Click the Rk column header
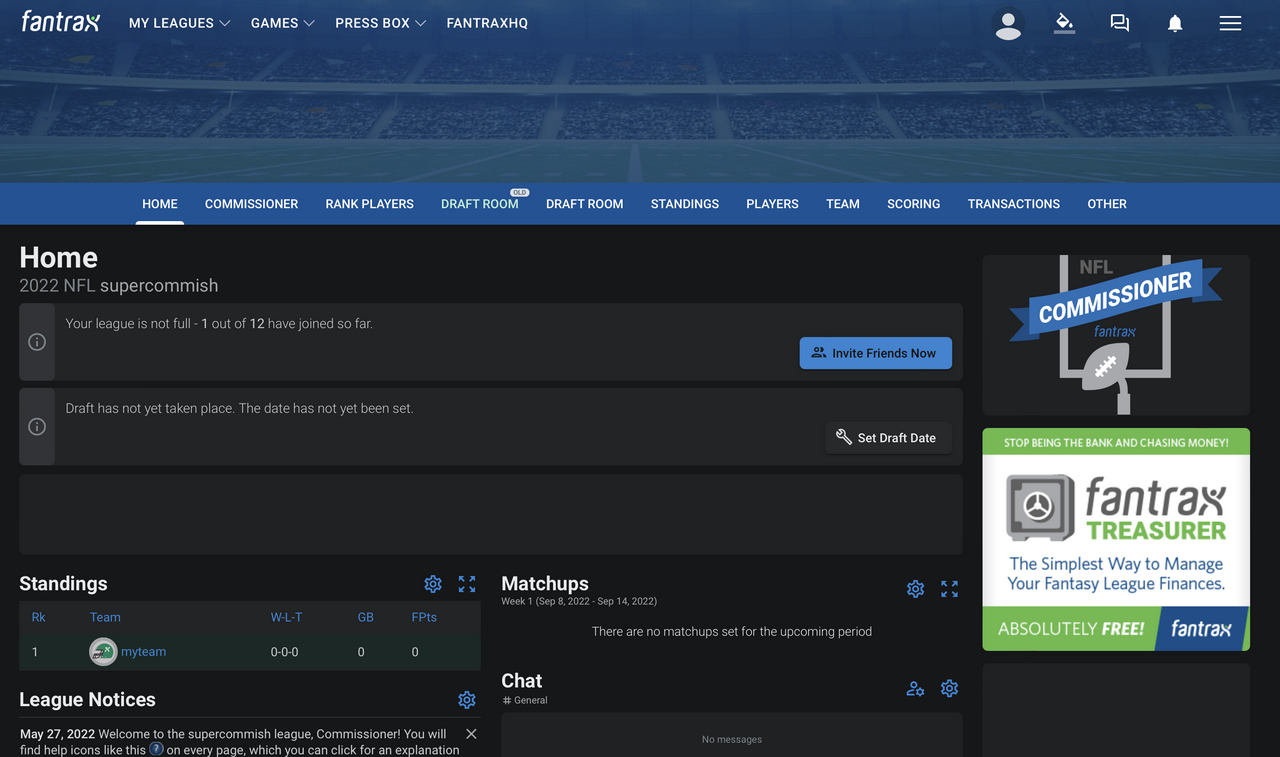1280x757 pixels. point(38,617)
